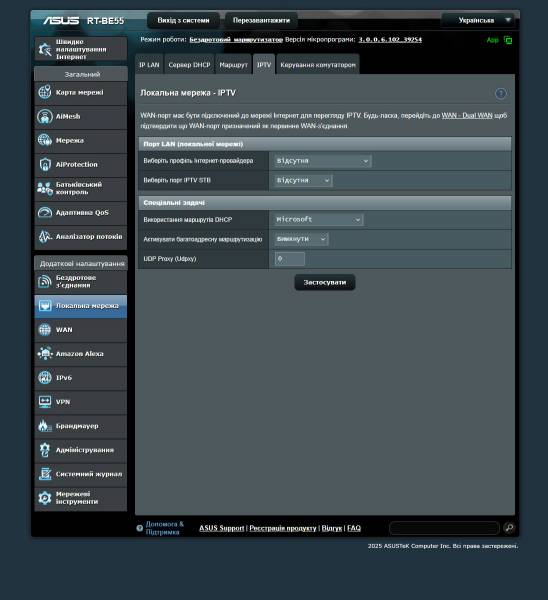Open the Бездротове з'єднання menu entry
Viewport: 548px width, 600px height.
click(81, 282)
